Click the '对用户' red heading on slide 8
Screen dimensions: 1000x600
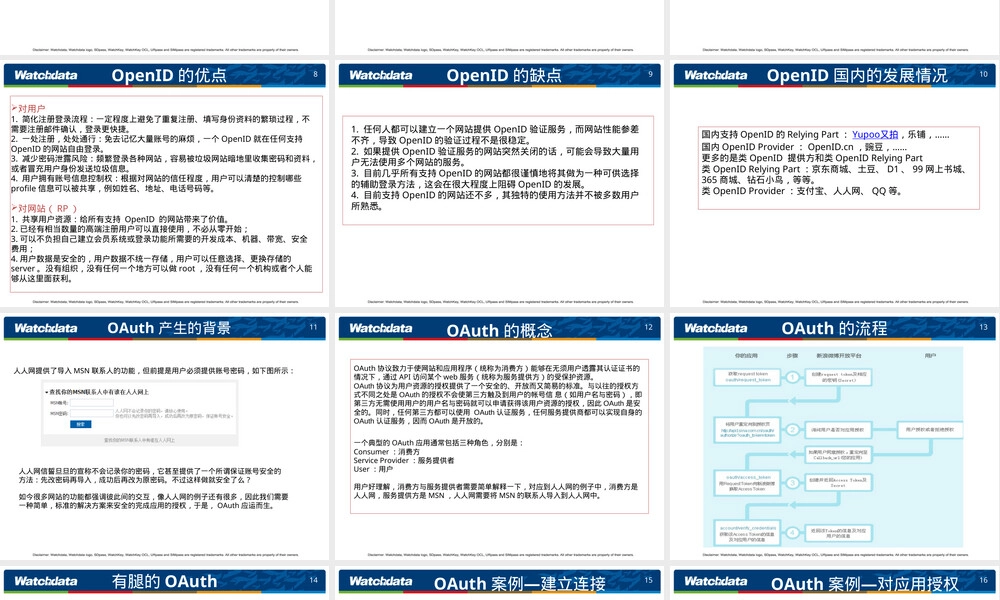click(28, 108)
